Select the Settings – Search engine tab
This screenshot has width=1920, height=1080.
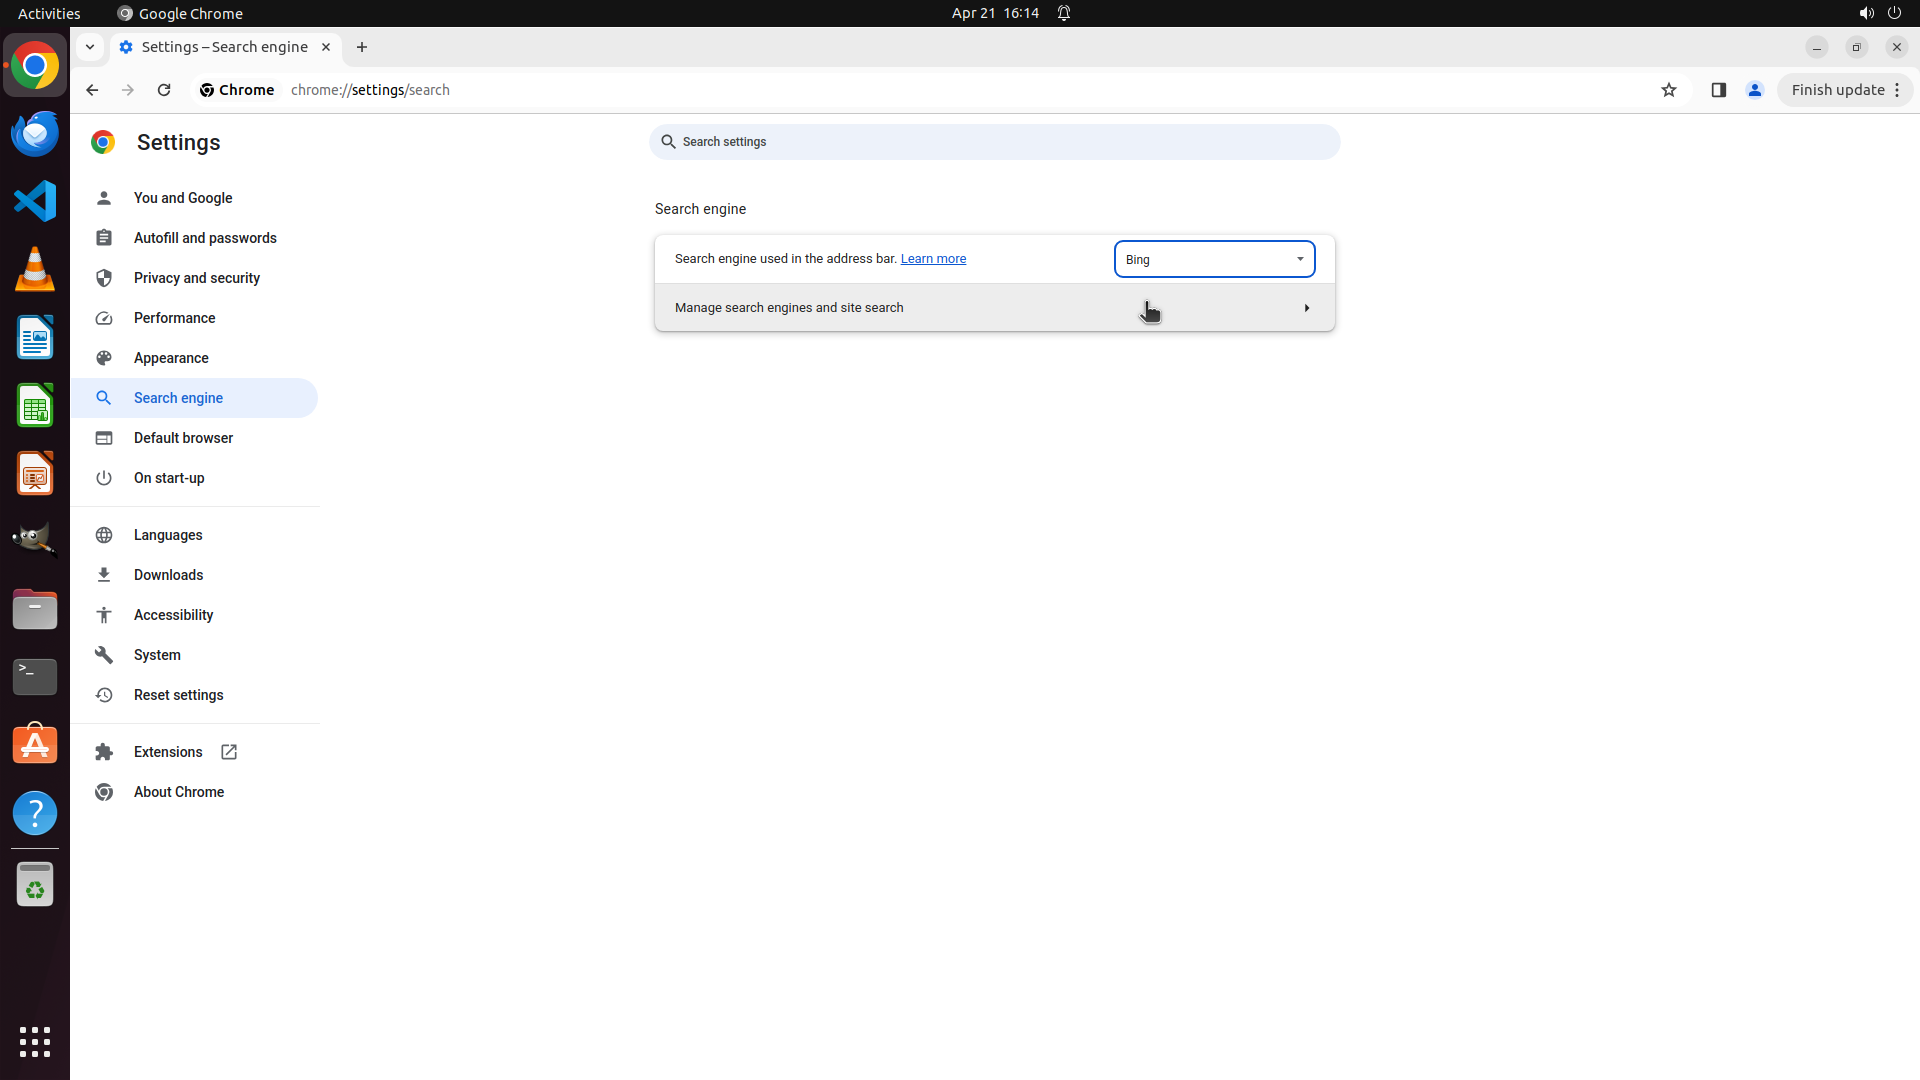tap(224, 47)
